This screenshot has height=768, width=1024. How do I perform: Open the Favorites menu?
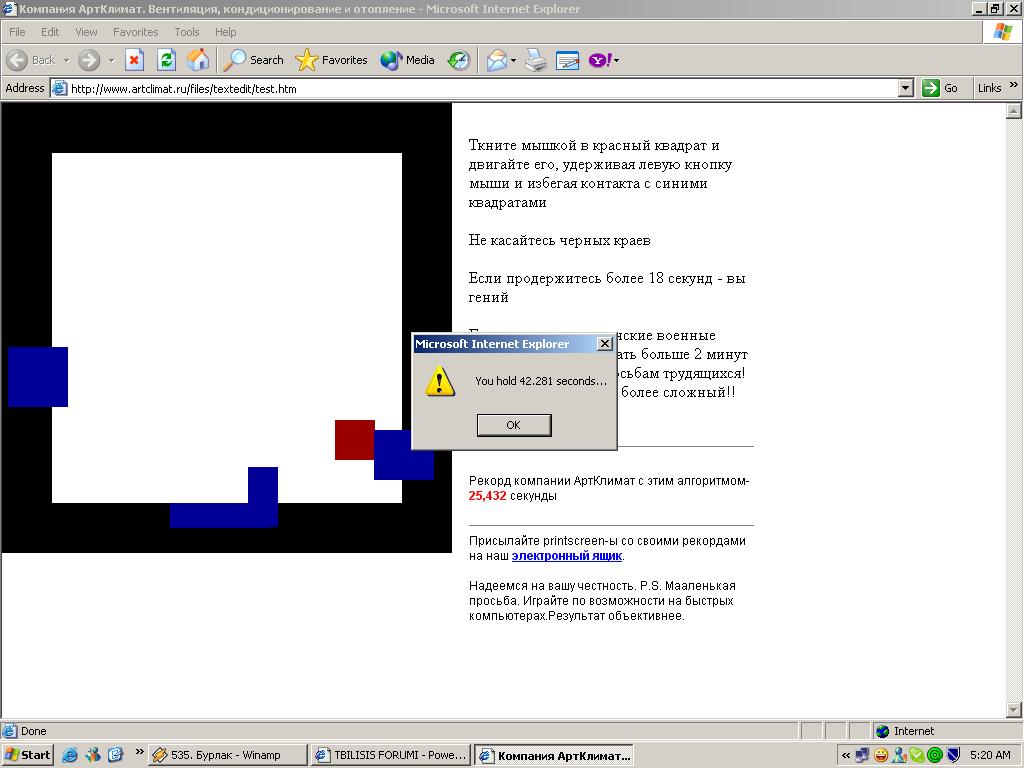(x=135, y=32)
